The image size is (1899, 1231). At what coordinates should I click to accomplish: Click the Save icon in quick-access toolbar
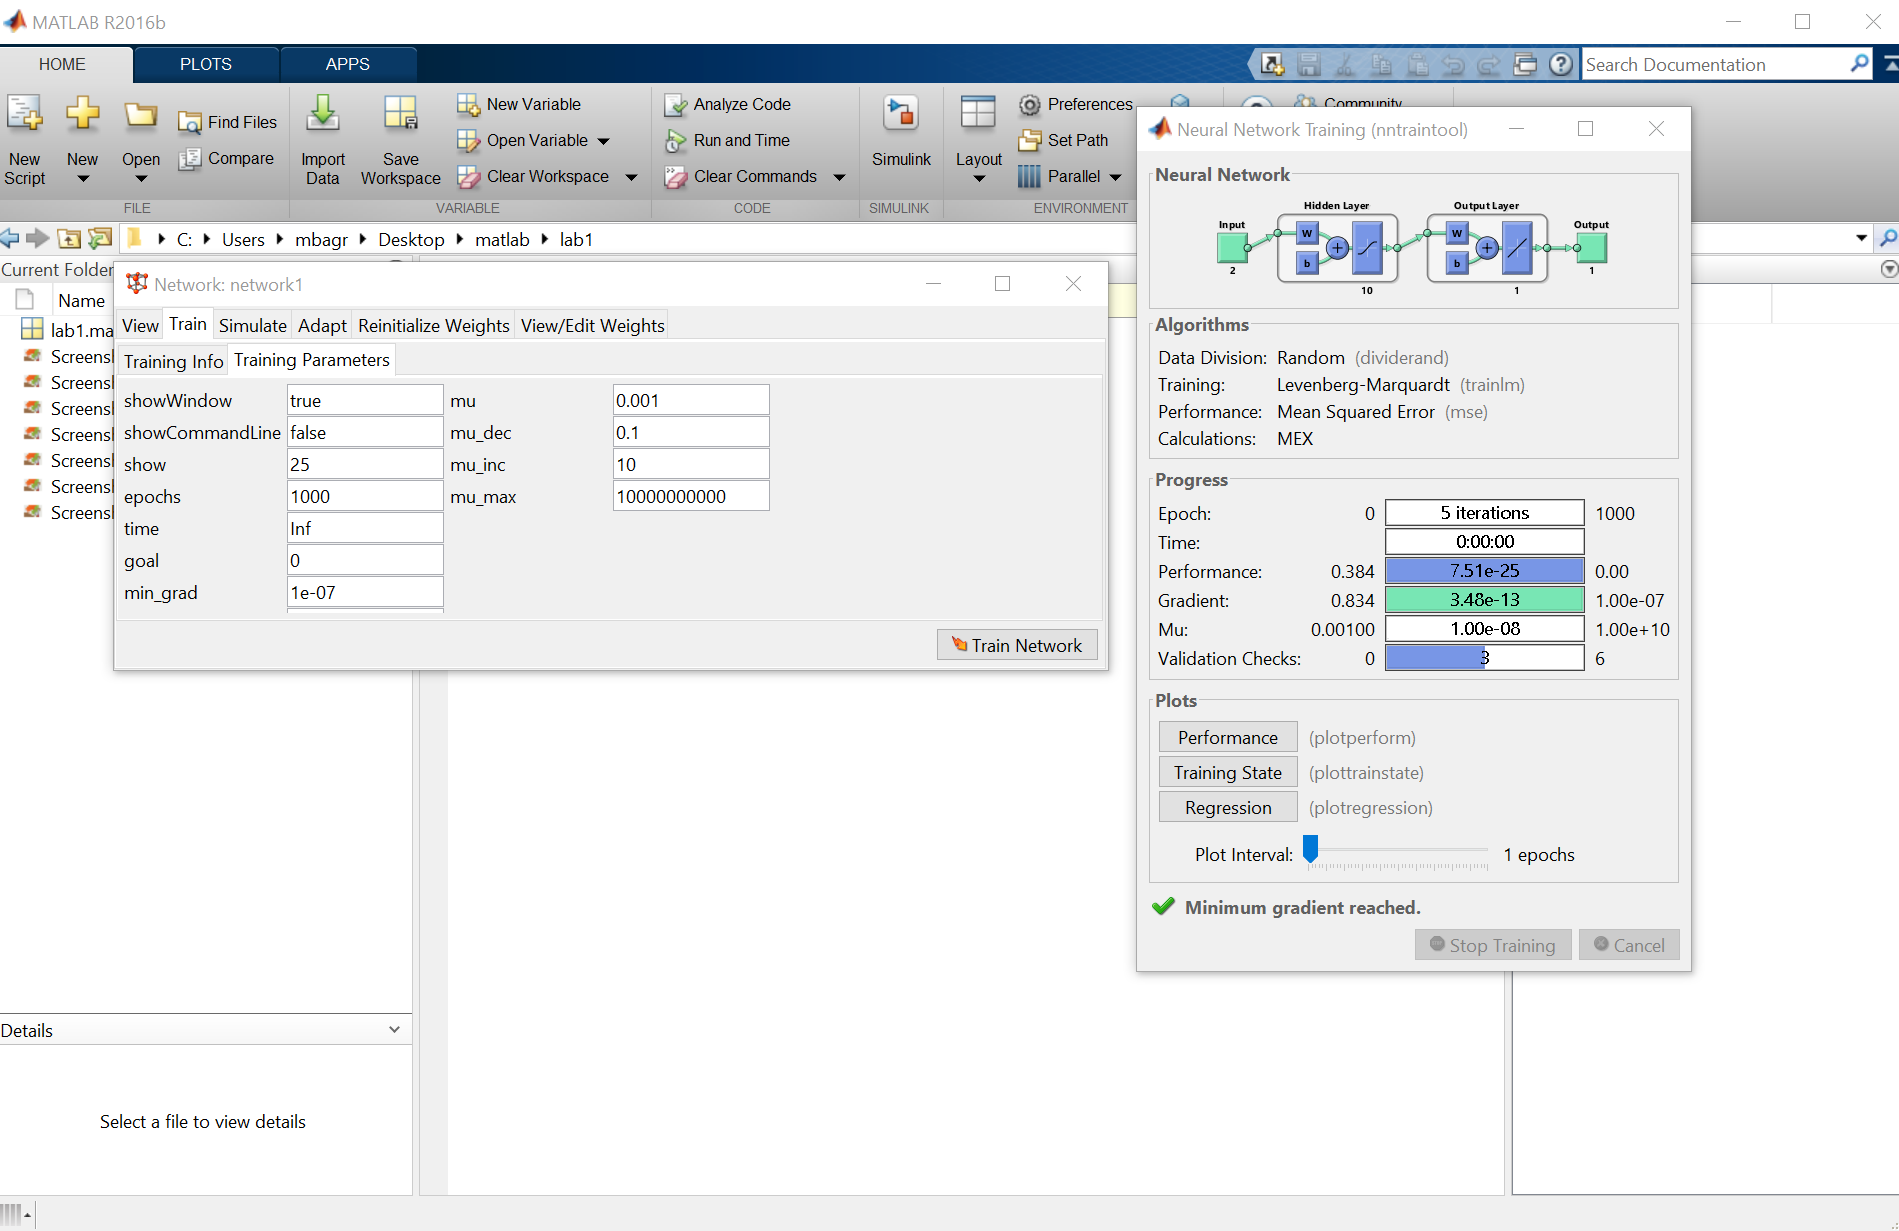(x=1308, y=64)
